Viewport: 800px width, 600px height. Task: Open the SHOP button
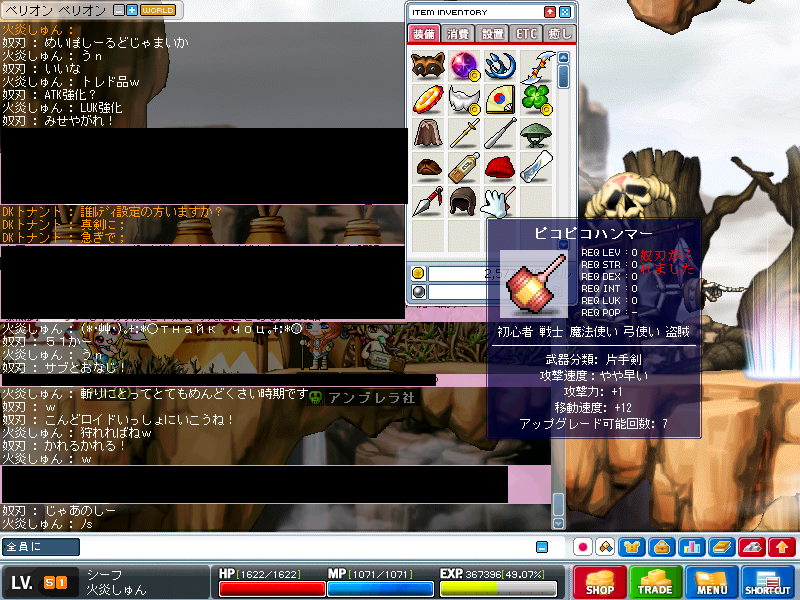click(599, 582)
